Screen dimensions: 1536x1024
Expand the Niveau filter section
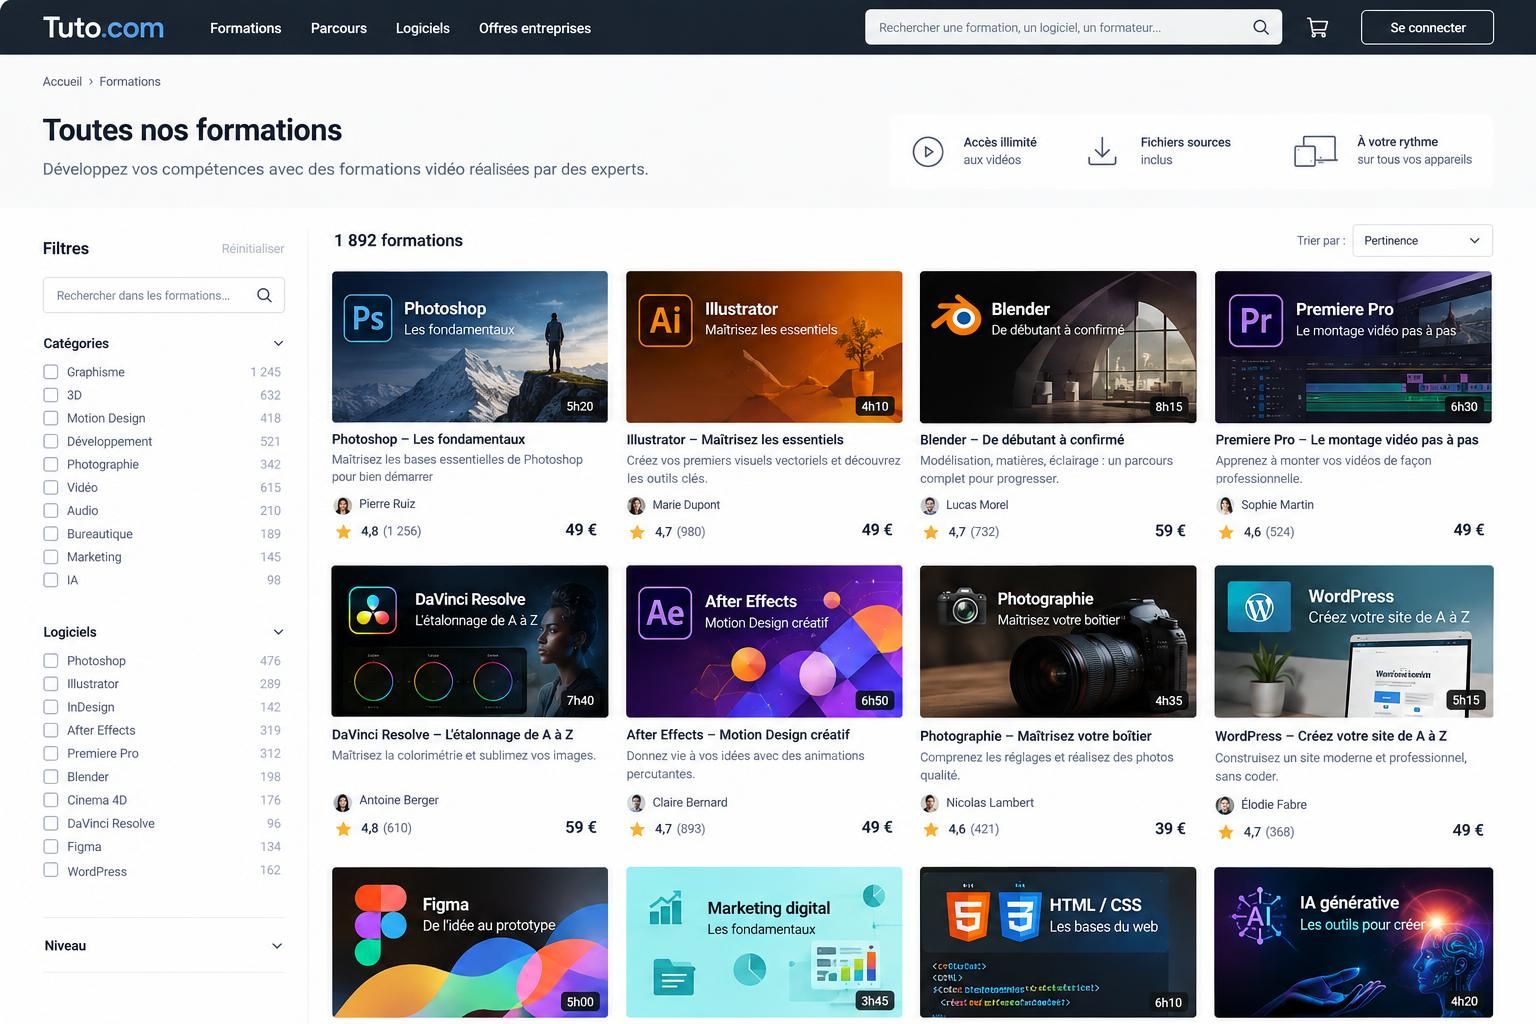click(277, 946)
